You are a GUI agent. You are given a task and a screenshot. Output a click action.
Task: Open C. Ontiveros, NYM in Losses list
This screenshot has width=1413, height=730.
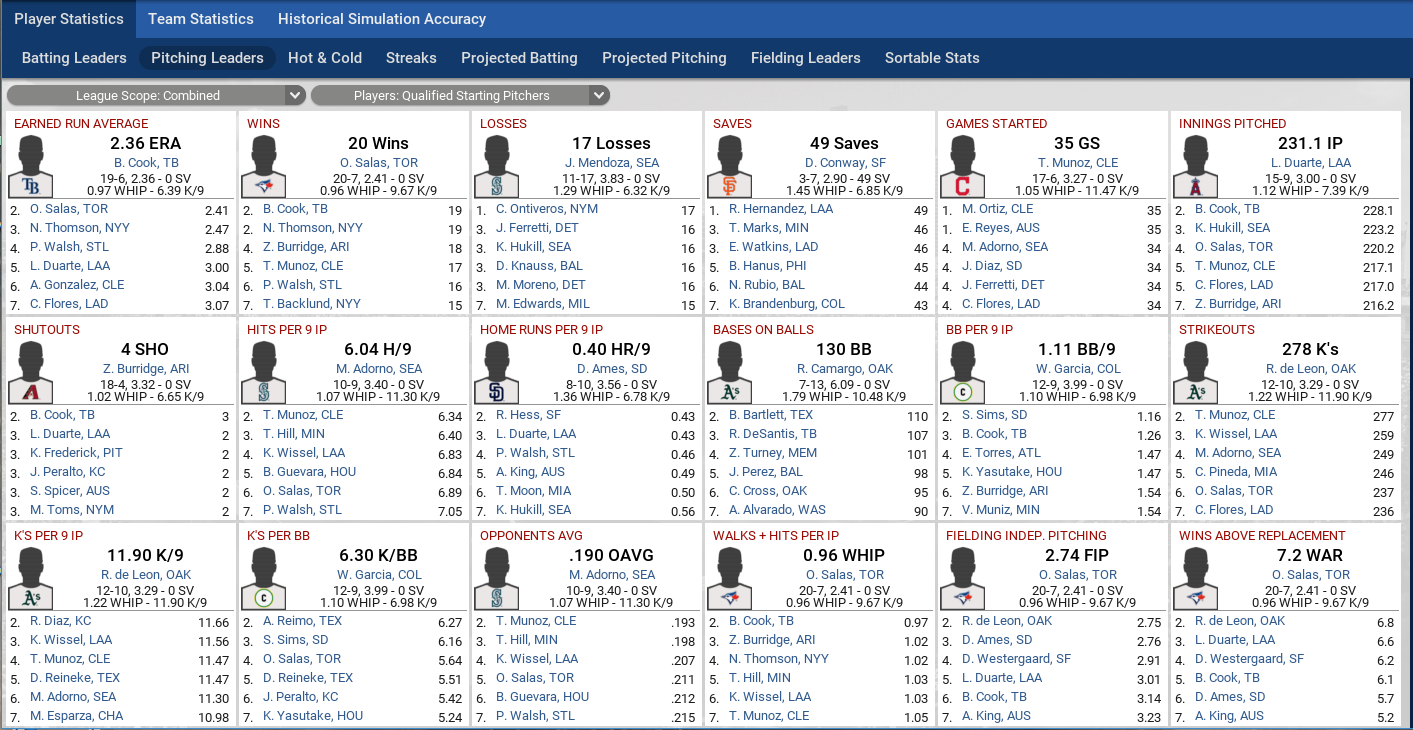tap(547, 210)
